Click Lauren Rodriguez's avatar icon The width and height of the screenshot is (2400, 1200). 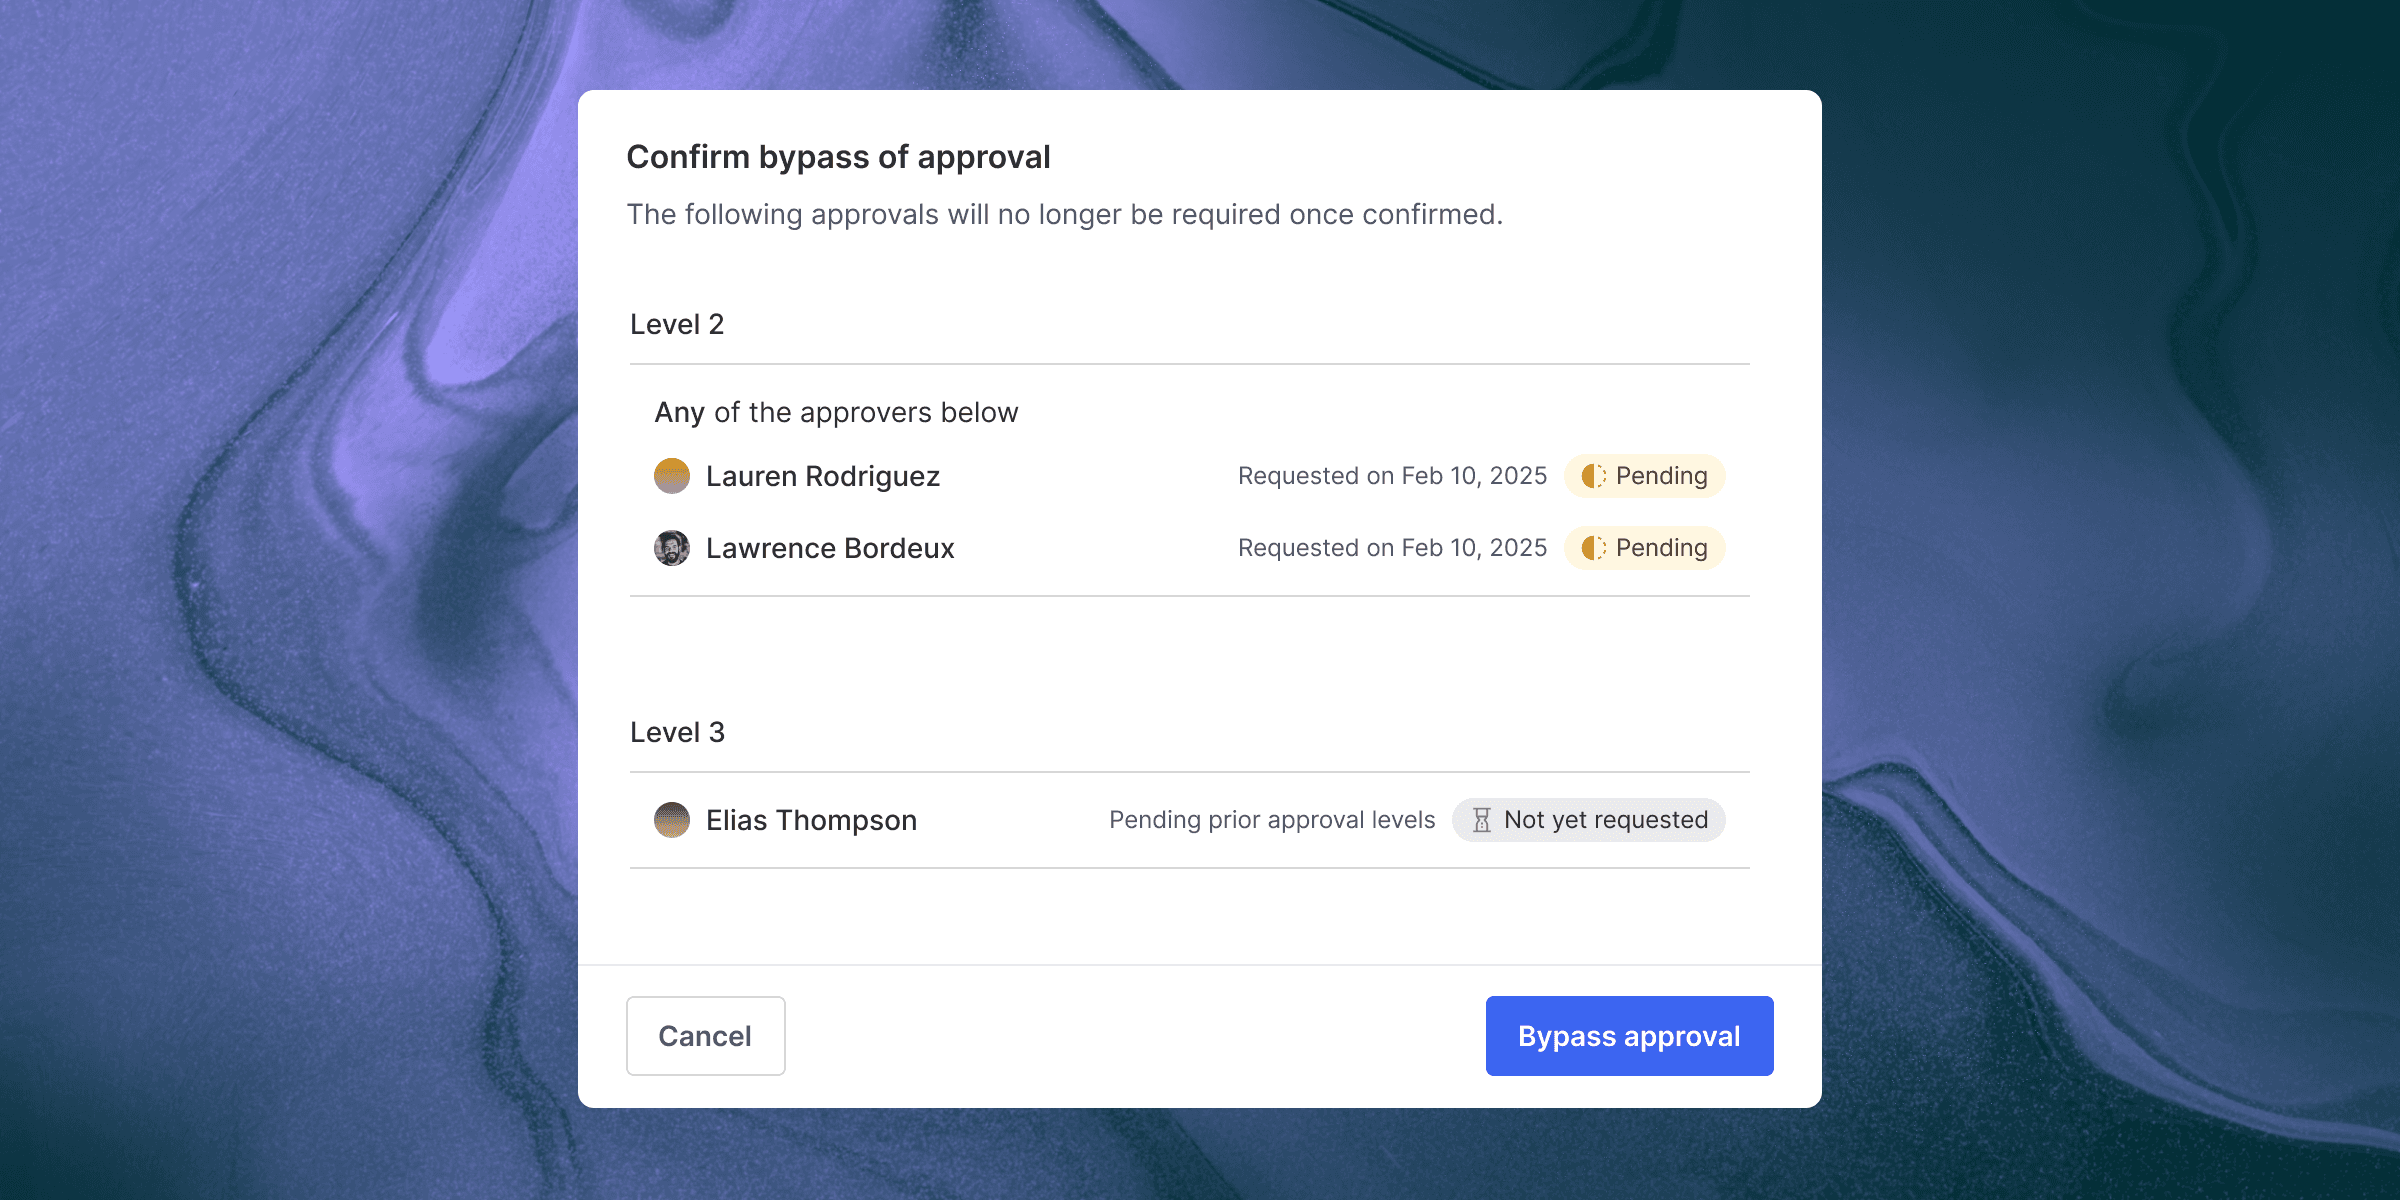pos(672,476)
